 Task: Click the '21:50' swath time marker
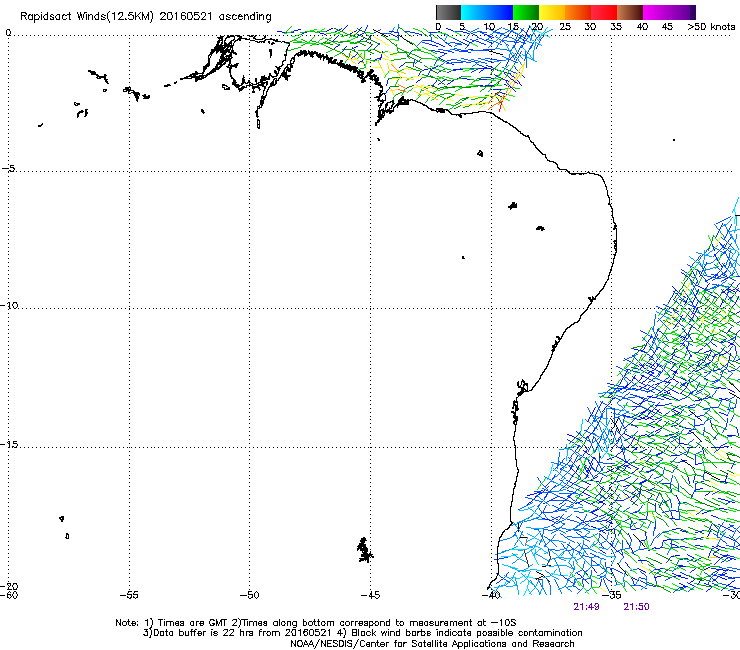[x=636, y=607]
